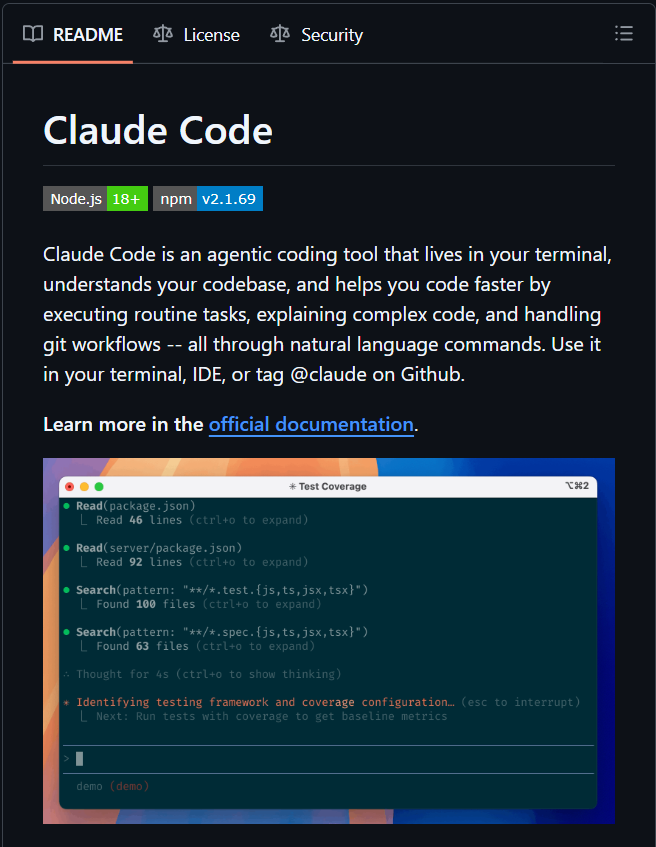Viewport: 656px width, 847px height.
Task: Click the Read(server/package.json) line
Action: click(x=159, y=548)
